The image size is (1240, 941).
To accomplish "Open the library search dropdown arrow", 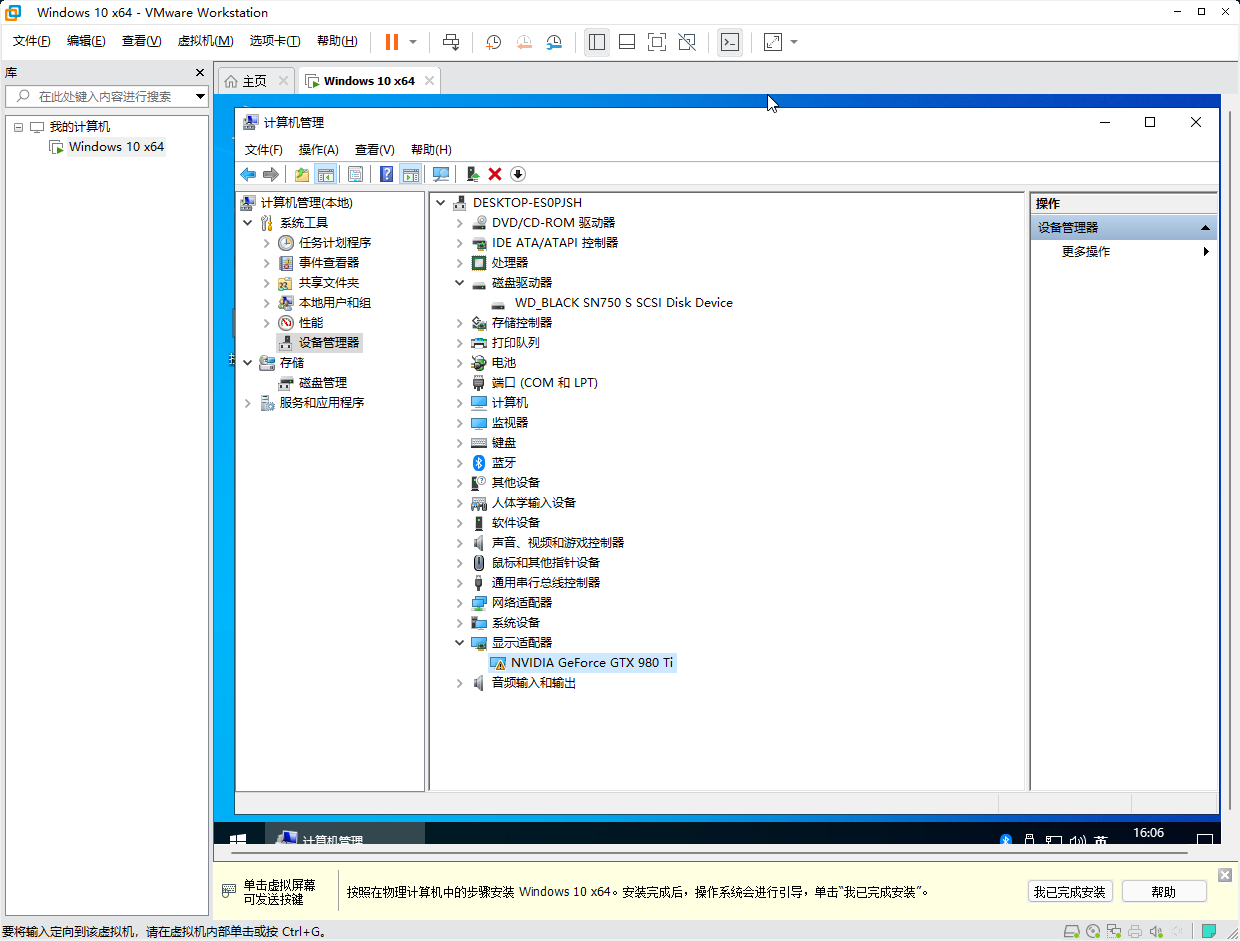I will click(201, 96).
